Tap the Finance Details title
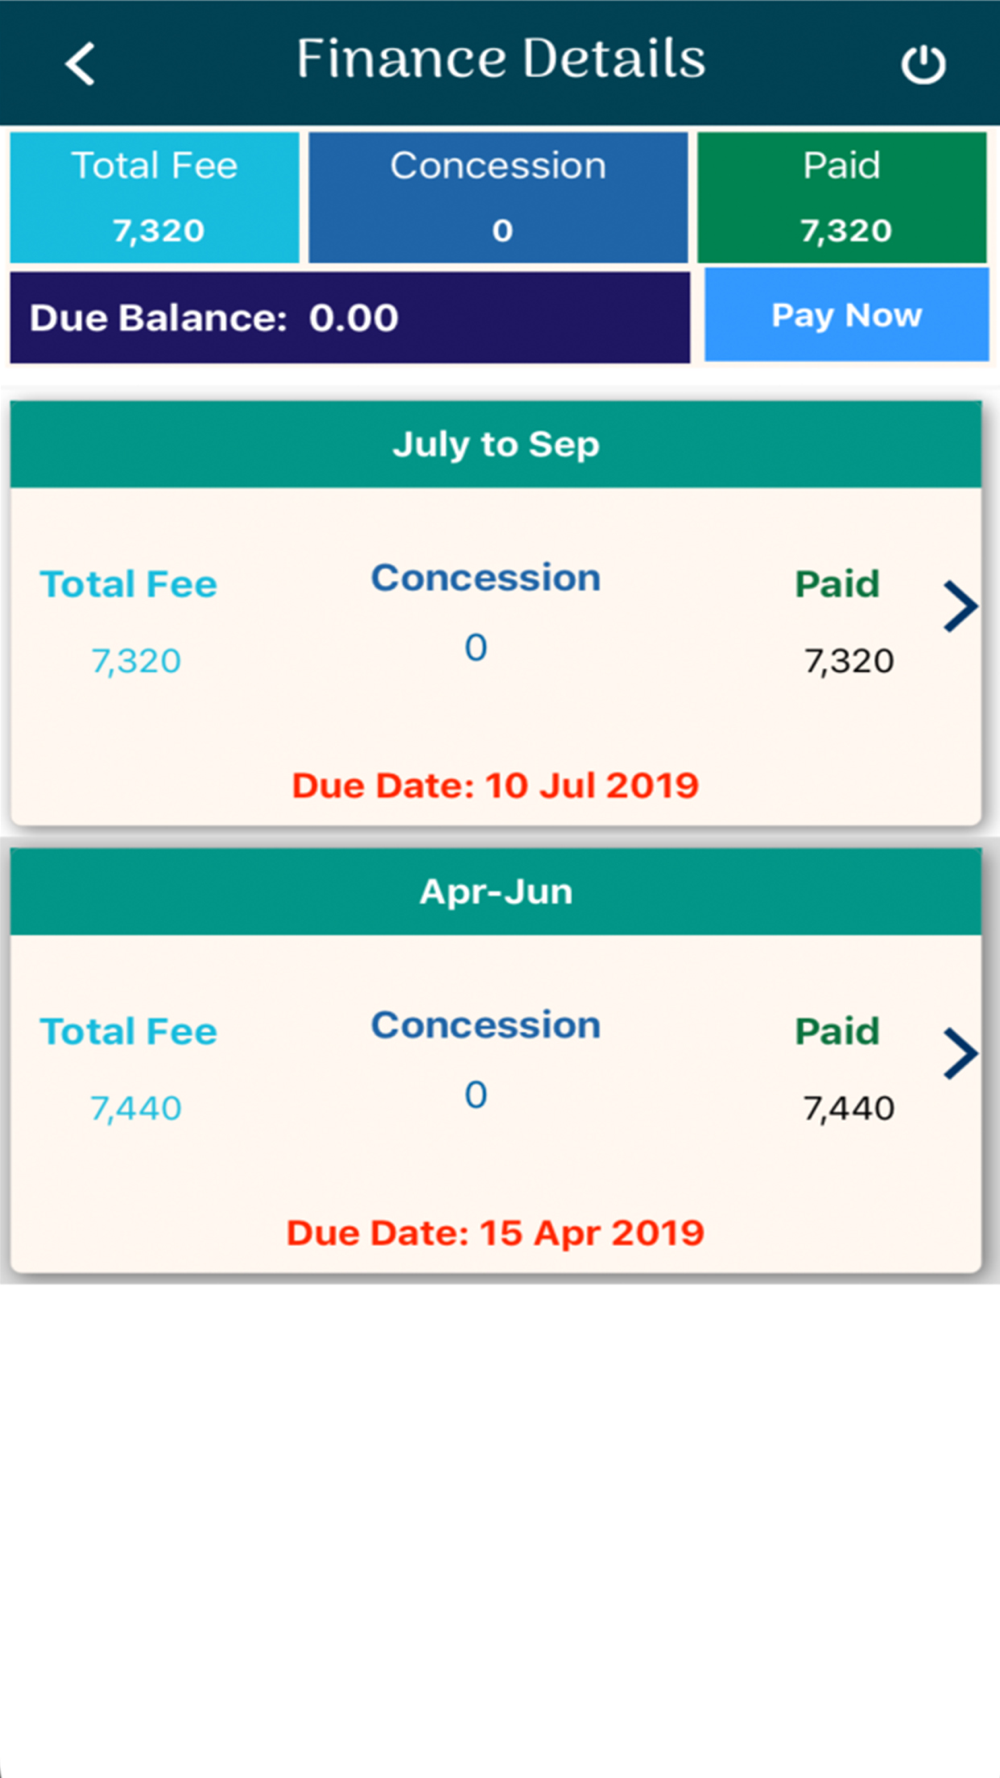 coord(500,59)
